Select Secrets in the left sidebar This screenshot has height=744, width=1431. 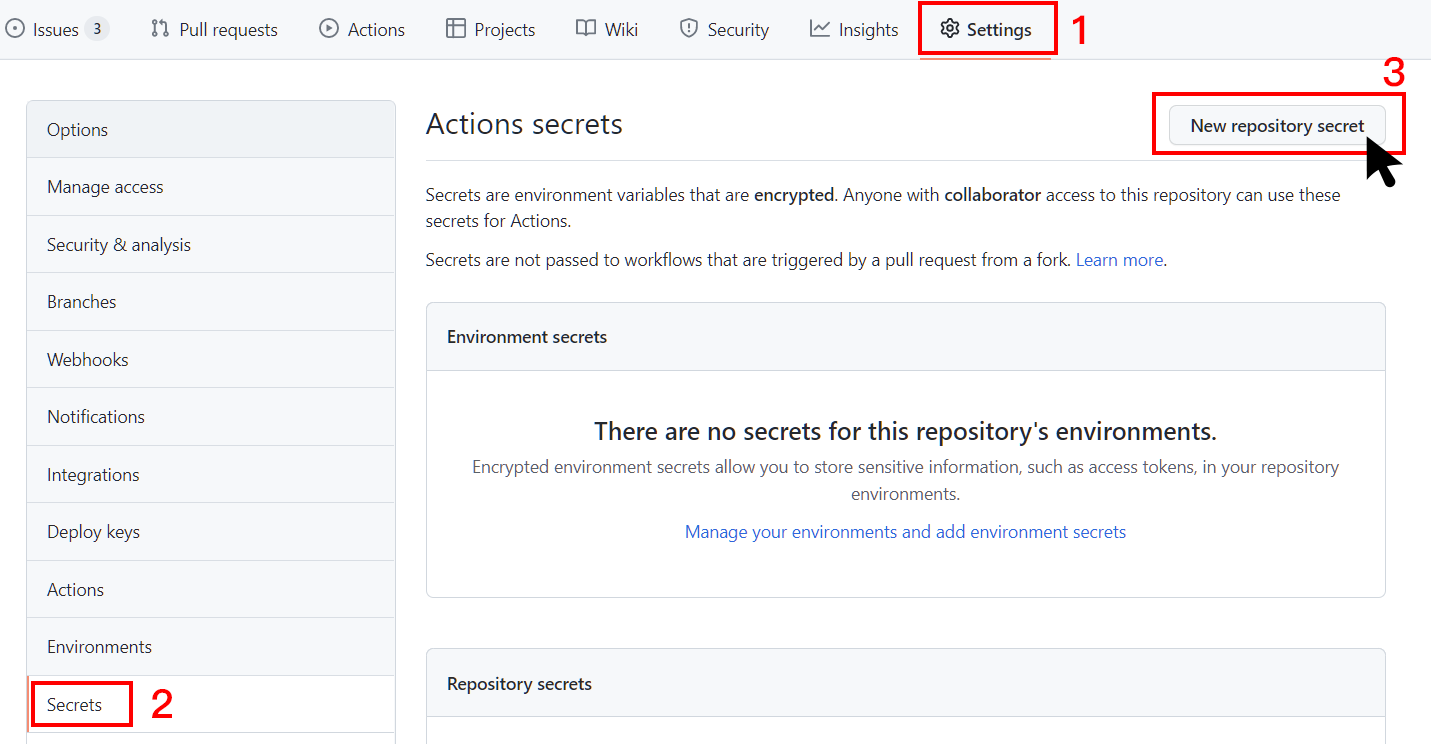[x=74, y=705]
